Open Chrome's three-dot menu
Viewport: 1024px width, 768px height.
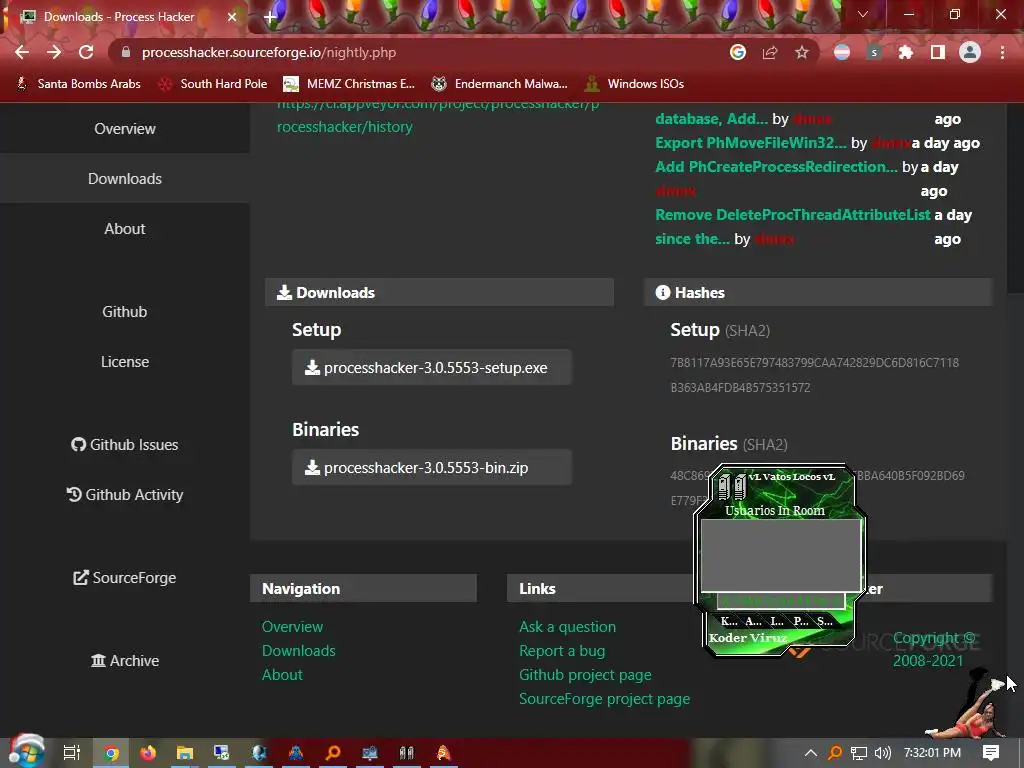[x=1002, y=52]
